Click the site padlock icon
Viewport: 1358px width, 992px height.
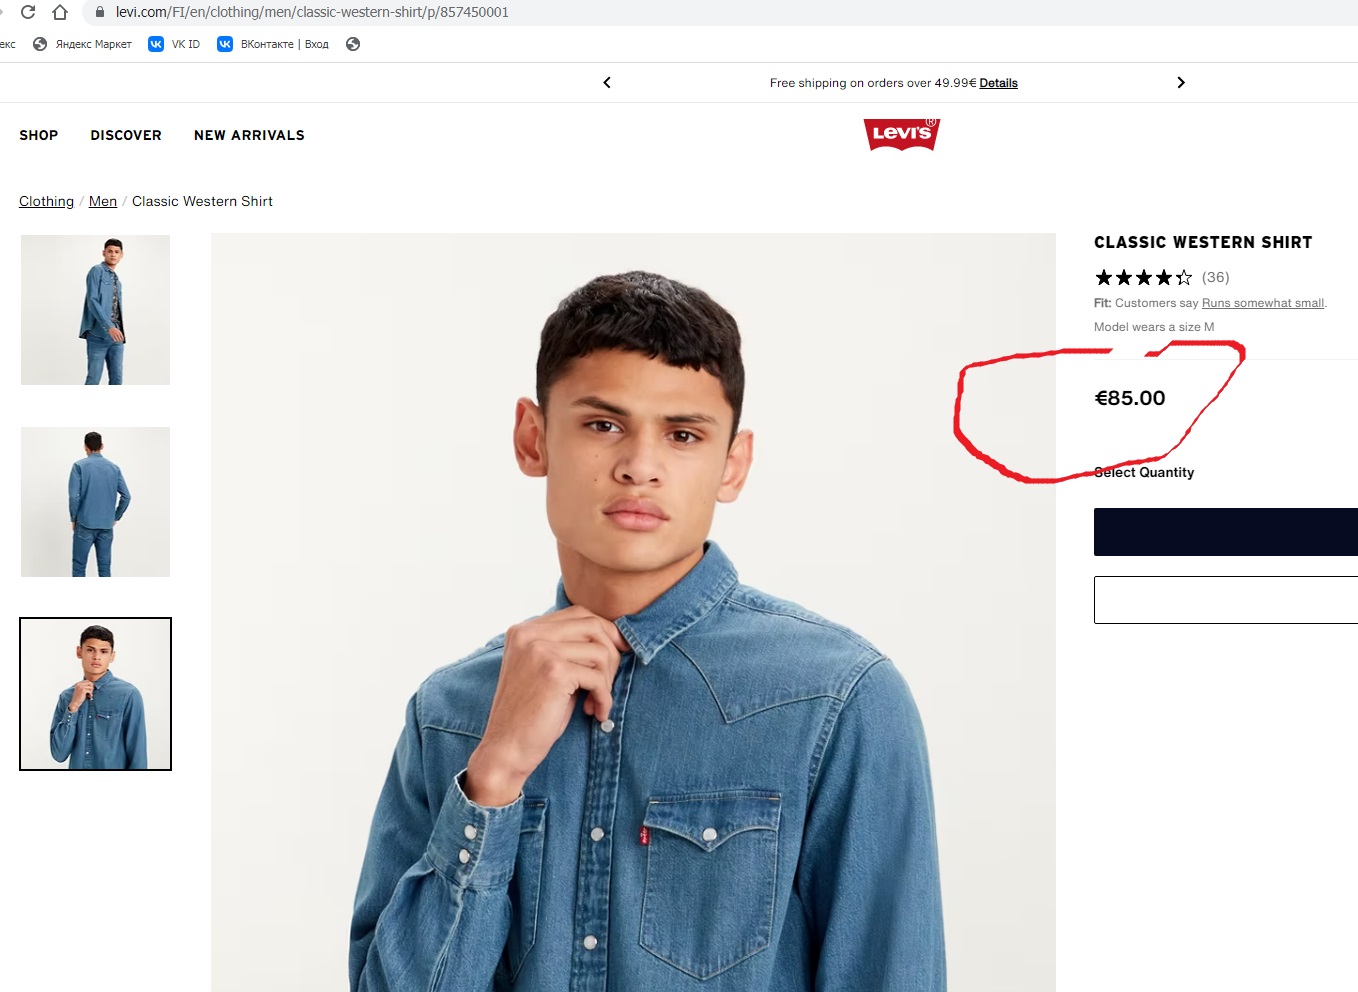pyautogui.click(x=99, y=12)
